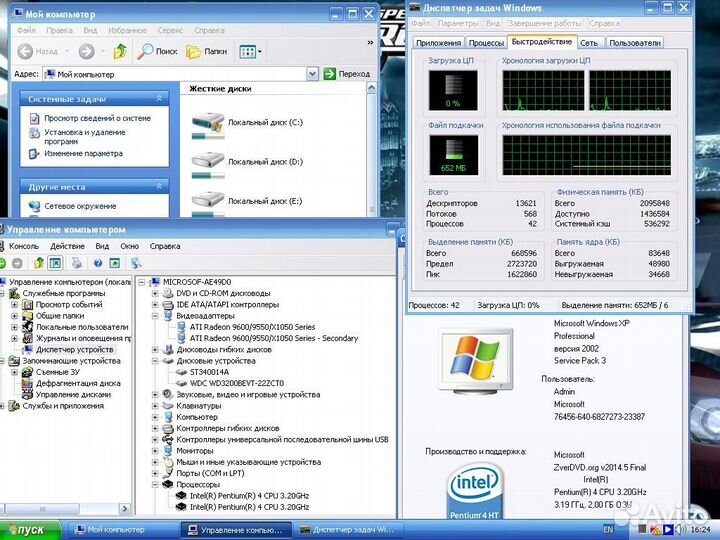Switch to Сеть tab in Task Manager
The height and width of the screenshot is (540, 720).
[x=589, y=43]
